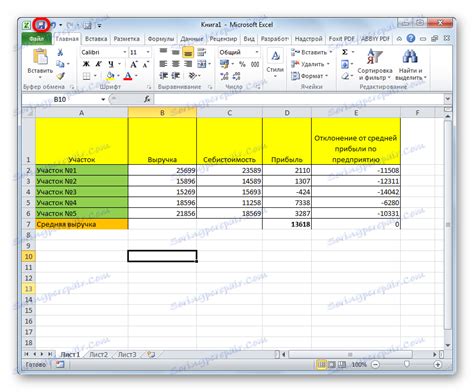Toggle align text right
This screenshot has height=392, width=474.
click(188, 64)
